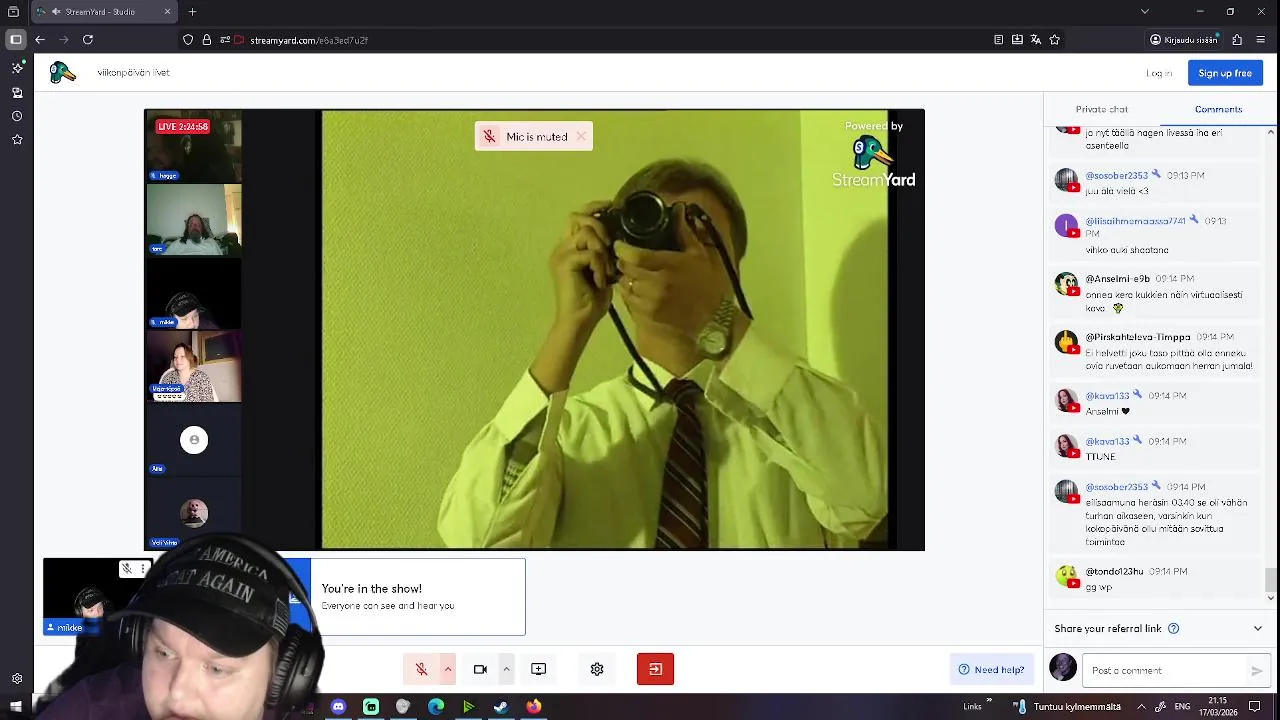Open the list all tabs chevron

(x=1144, y=12)
